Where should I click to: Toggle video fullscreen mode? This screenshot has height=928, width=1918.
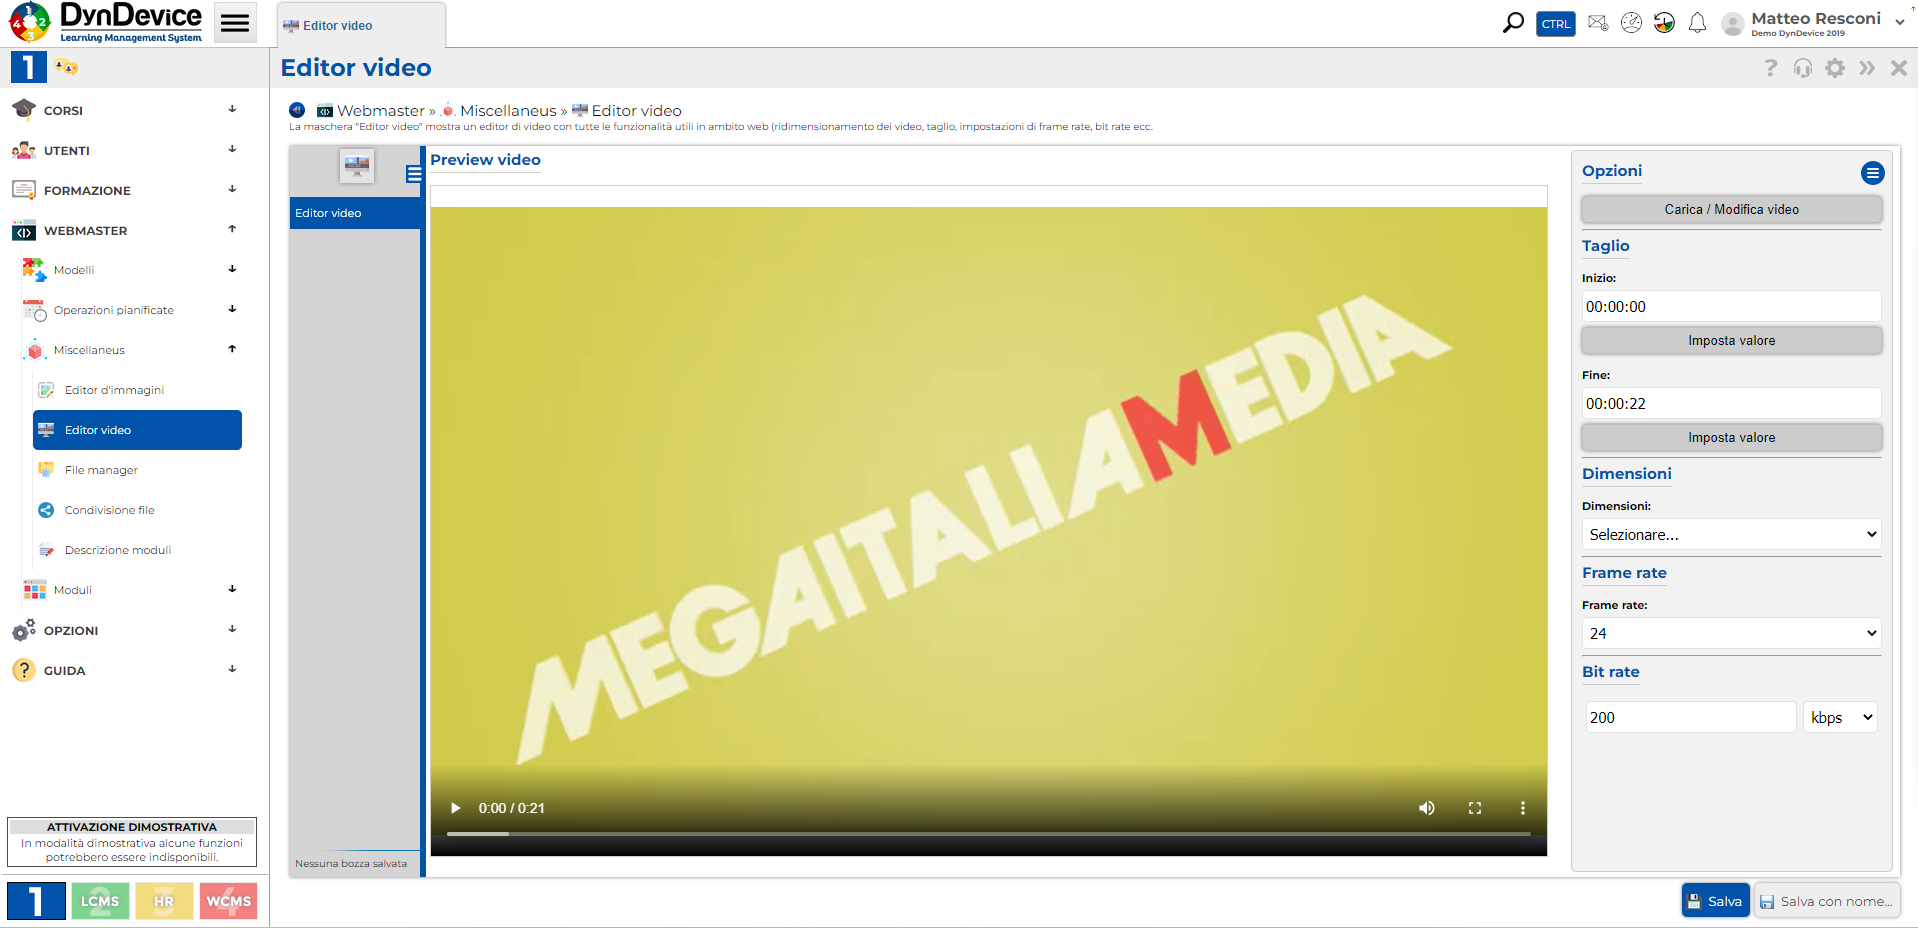(1474, 808)
